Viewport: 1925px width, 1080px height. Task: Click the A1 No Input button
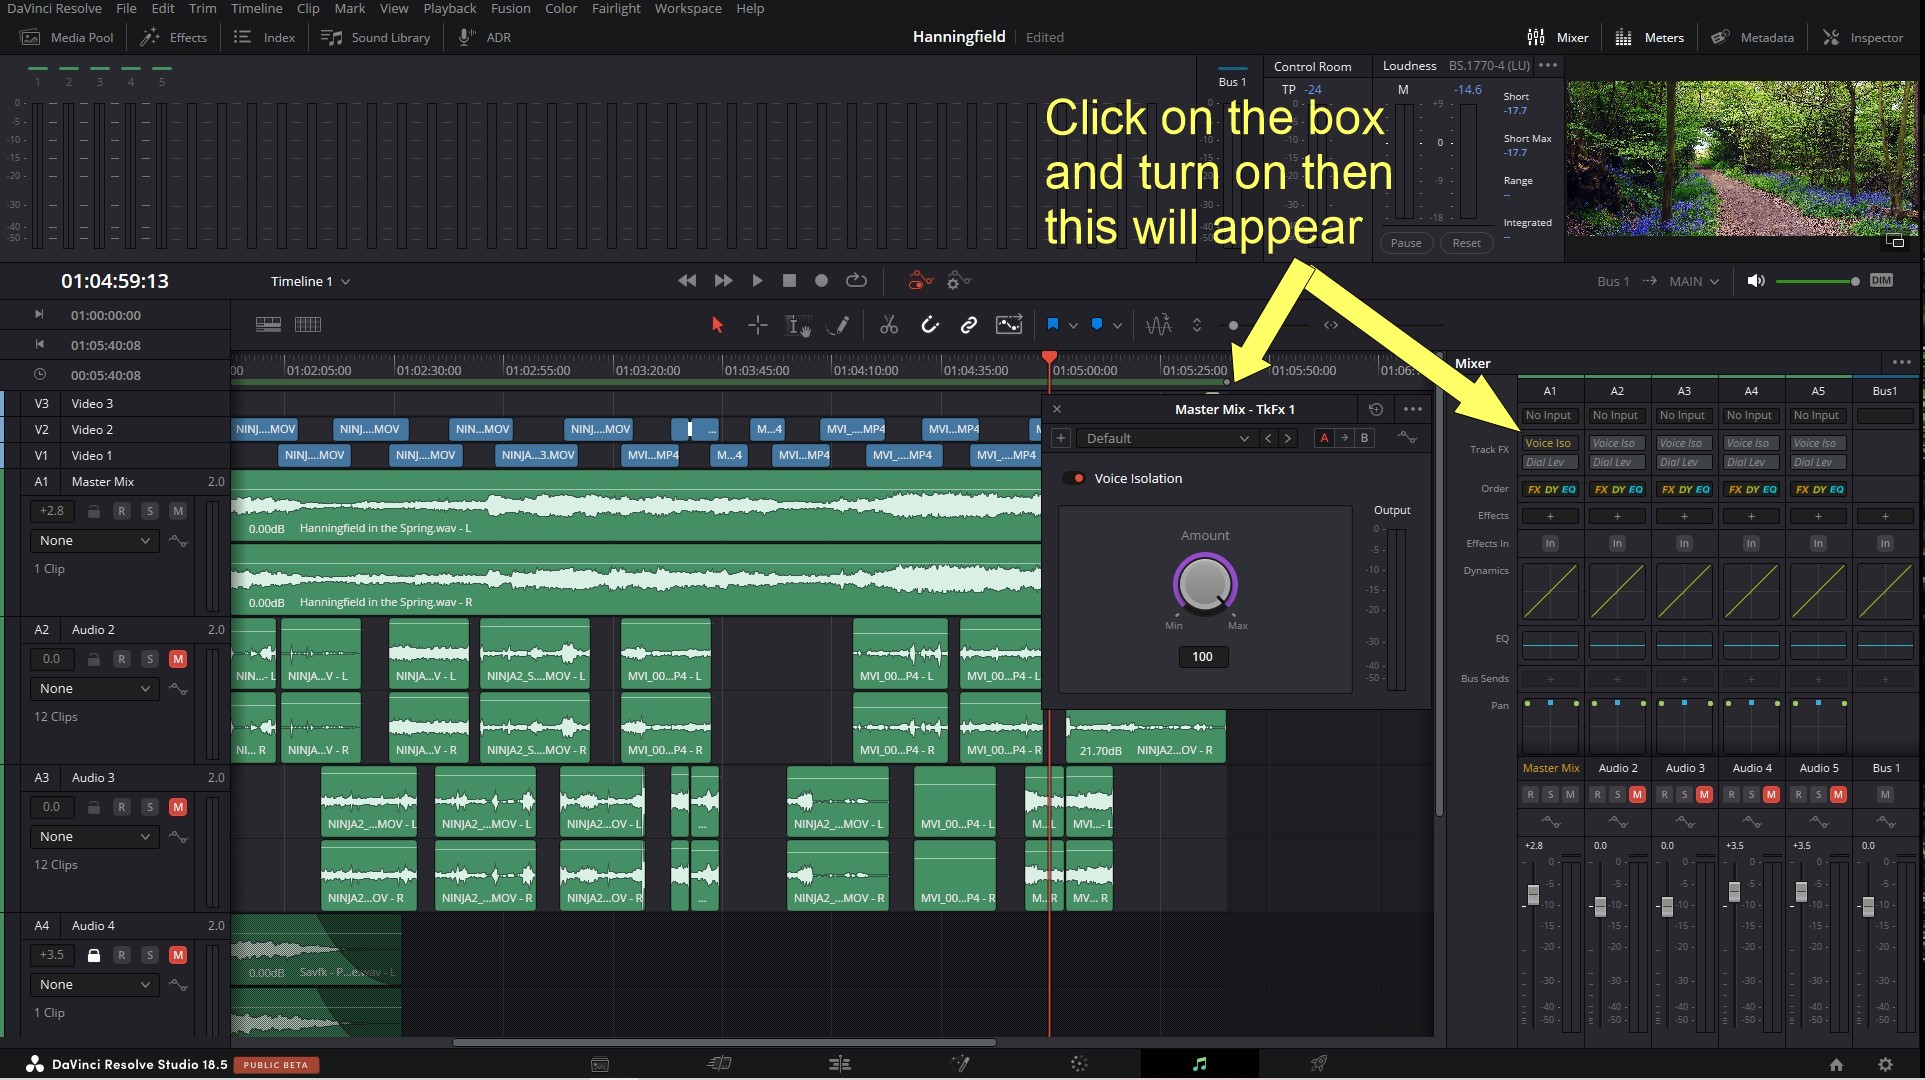1548,415
